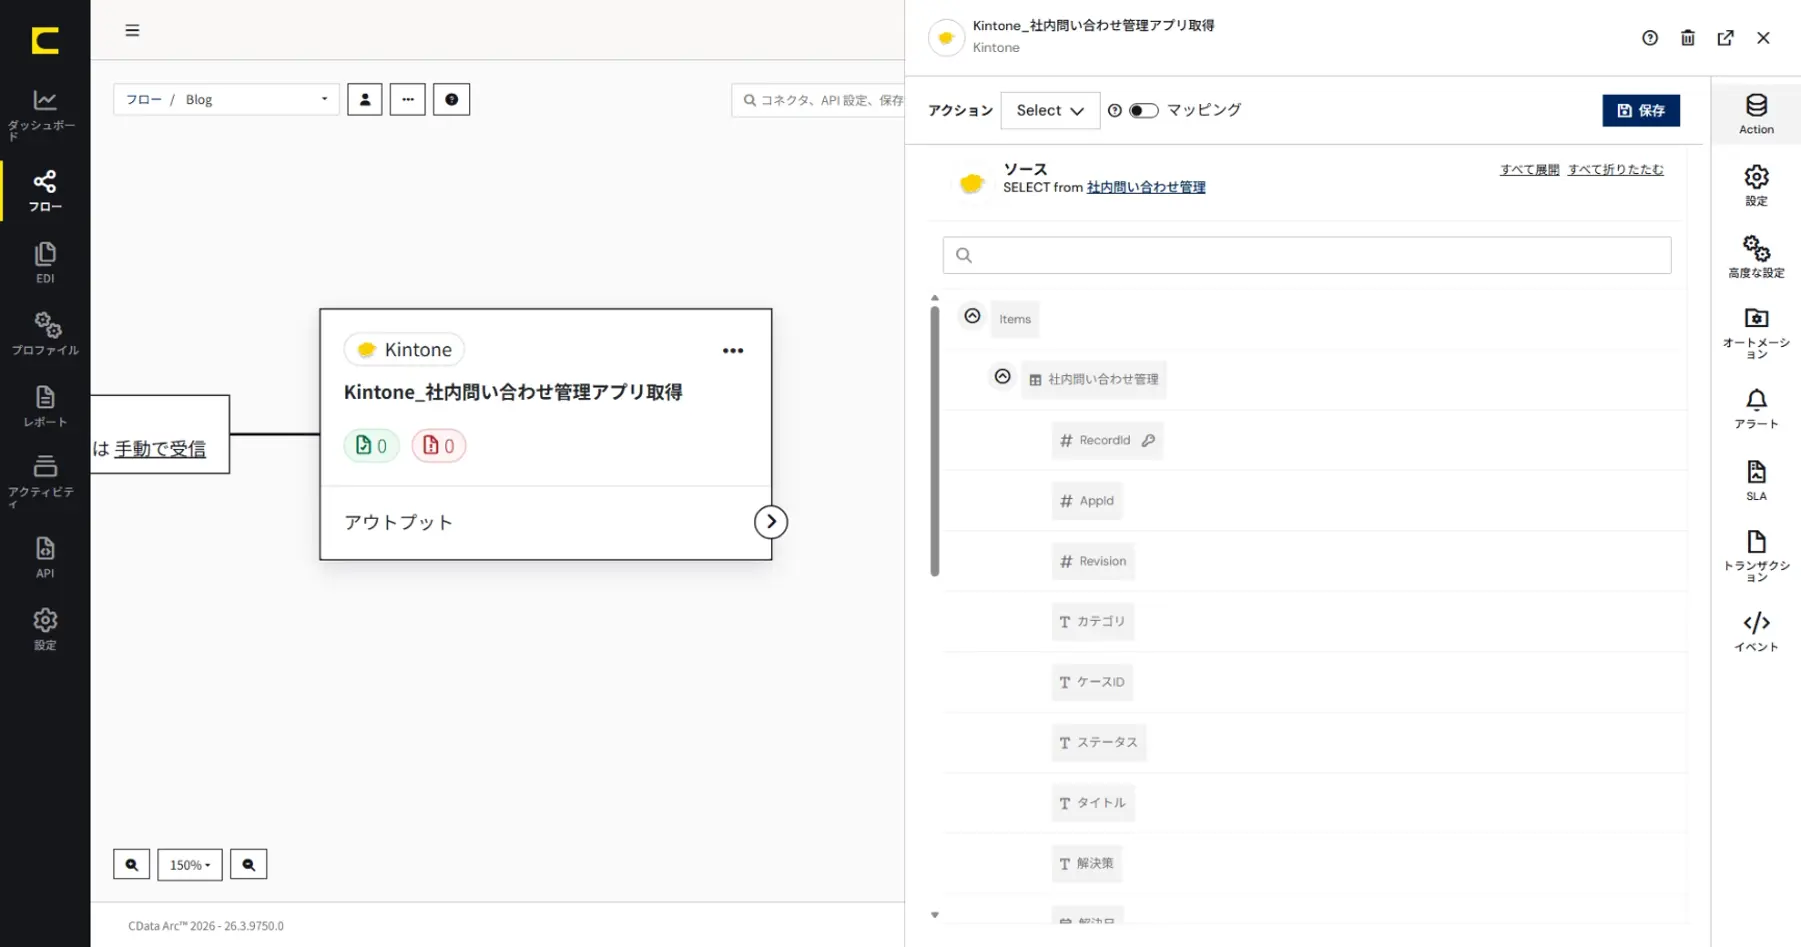Screen dimensions: 1801x947
Task: Show the アクティビティ log from the sidebar
Action: pos(44,481)
